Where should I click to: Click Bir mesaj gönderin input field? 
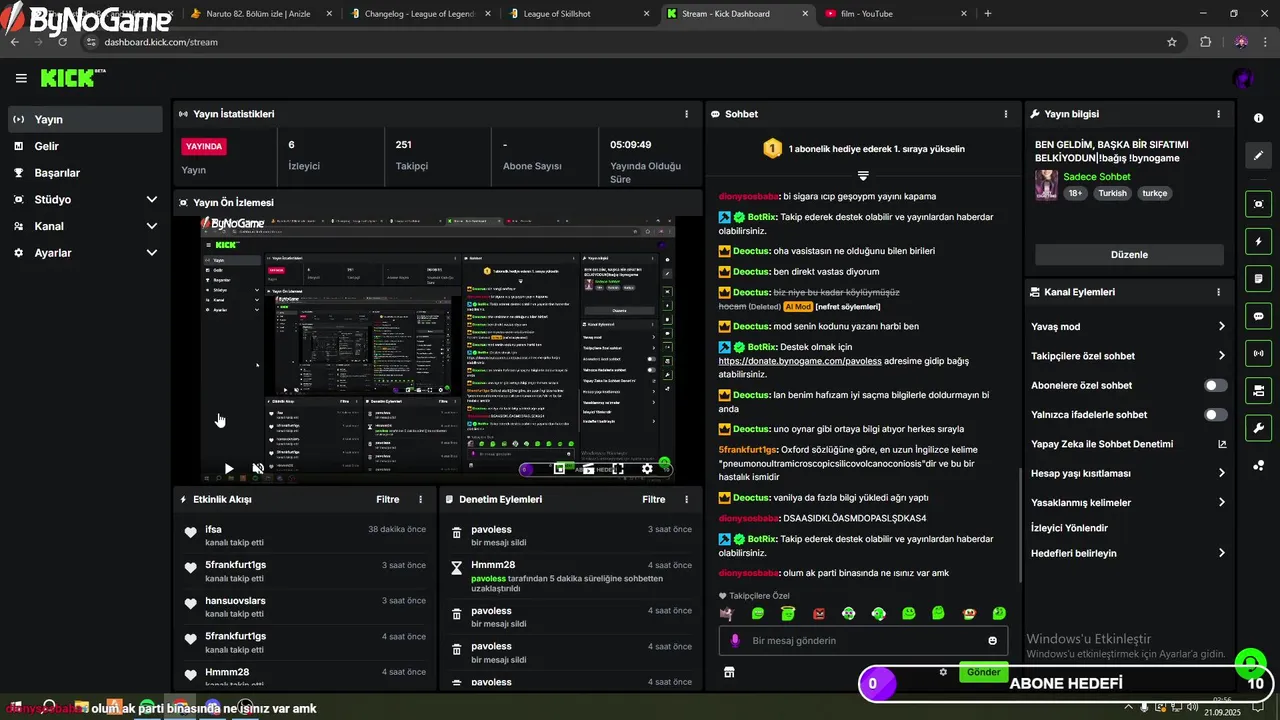(x=863, y=641)
